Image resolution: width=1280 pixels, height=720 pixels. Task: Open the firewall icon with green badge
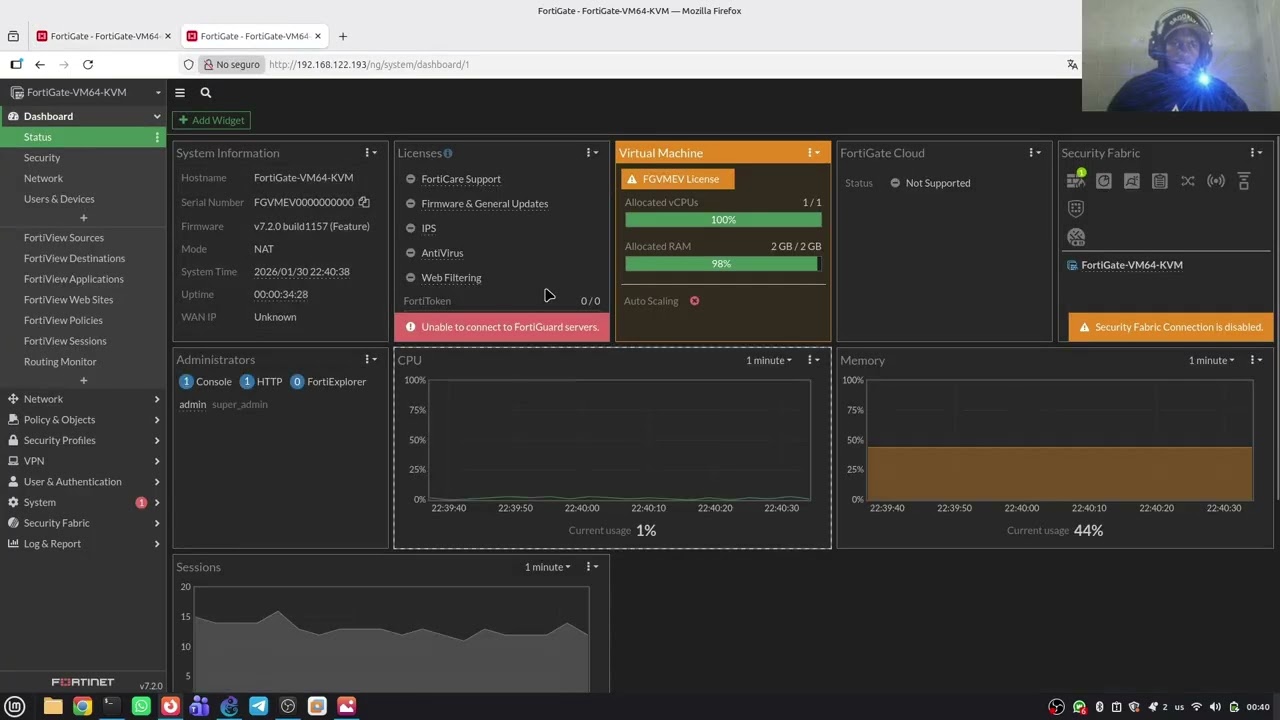(1076, 180)
